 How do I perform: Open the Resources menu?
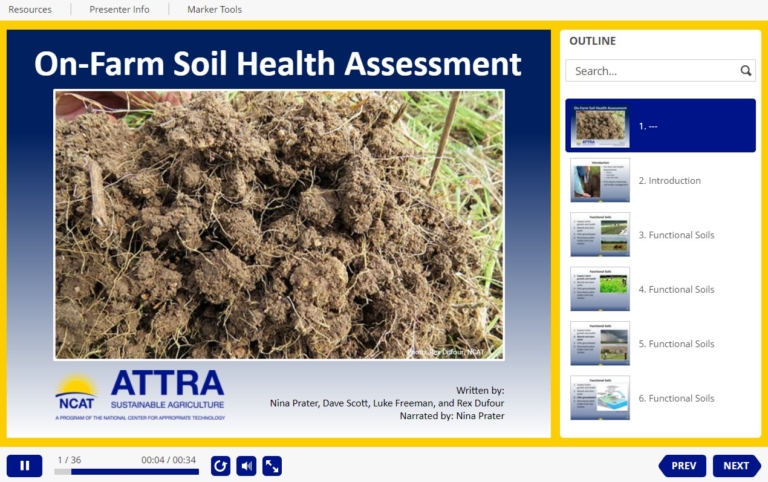pyautogui.click(x=30, y=10)
